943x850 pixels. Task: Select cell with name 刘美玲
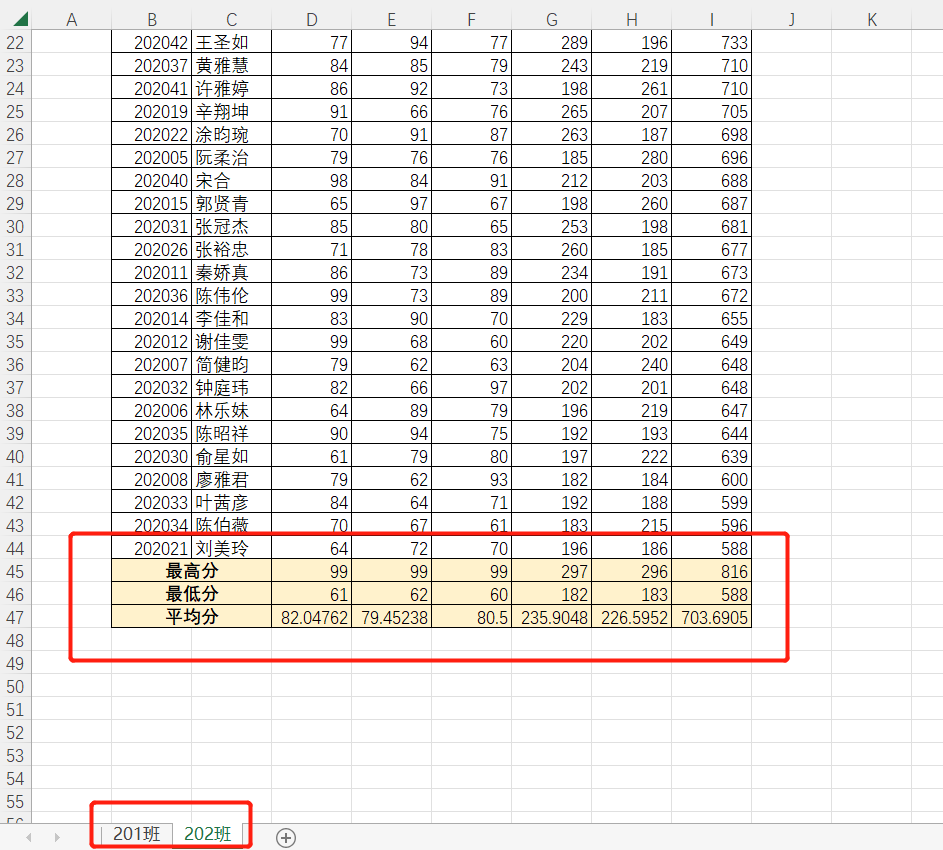click(232, 548)
